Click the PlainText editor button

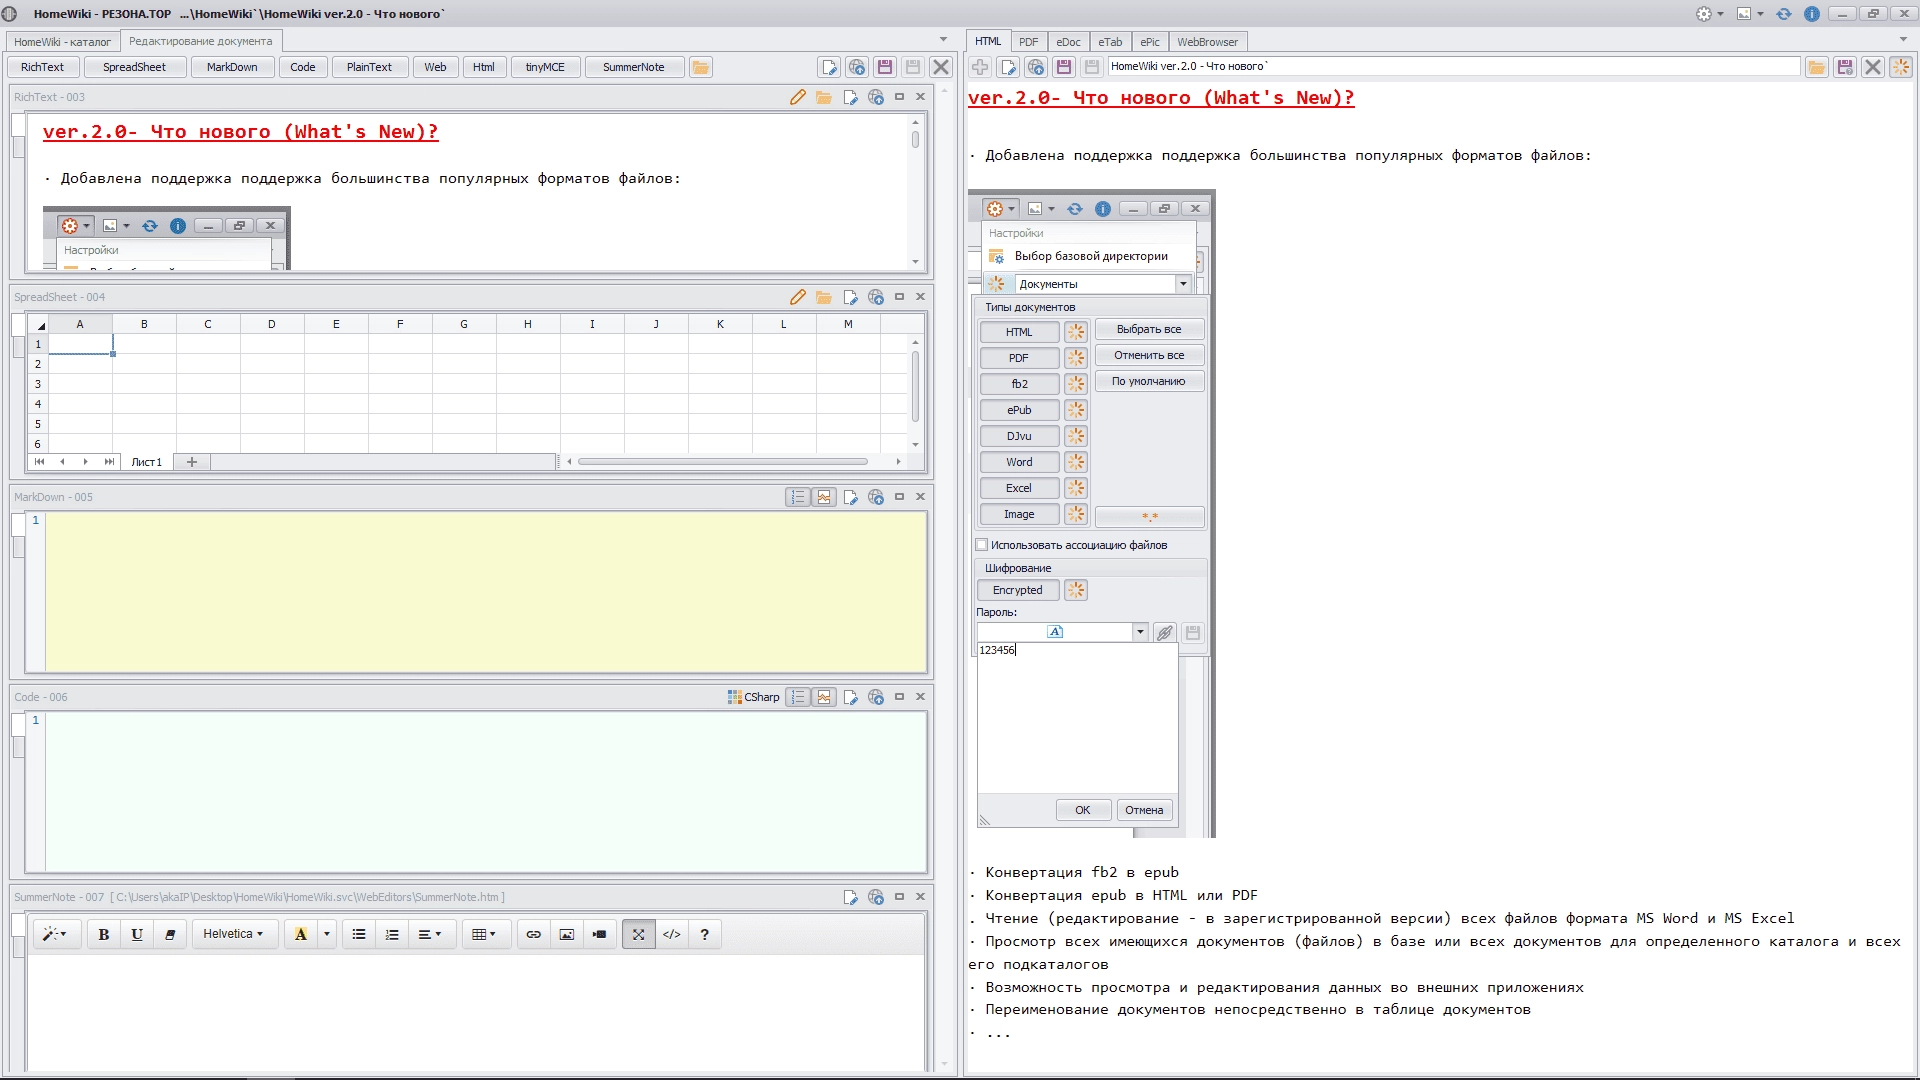(369, 67)
